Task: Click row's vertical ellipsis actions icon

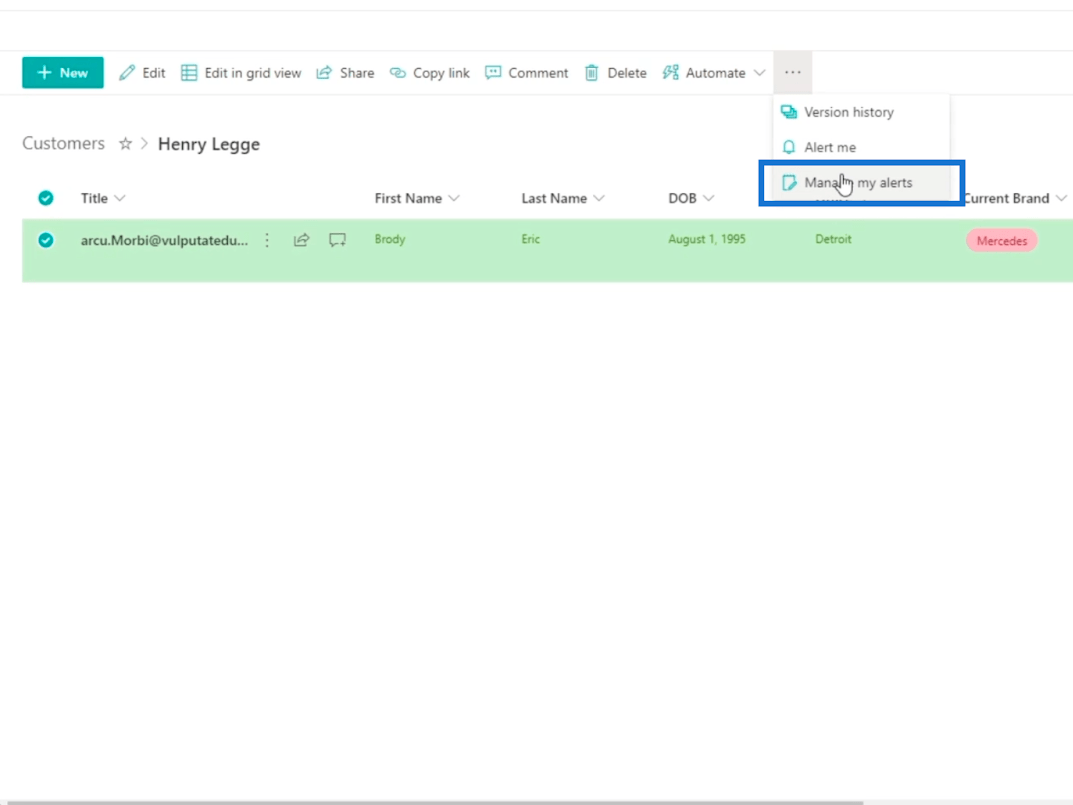Action: [267, 240]
